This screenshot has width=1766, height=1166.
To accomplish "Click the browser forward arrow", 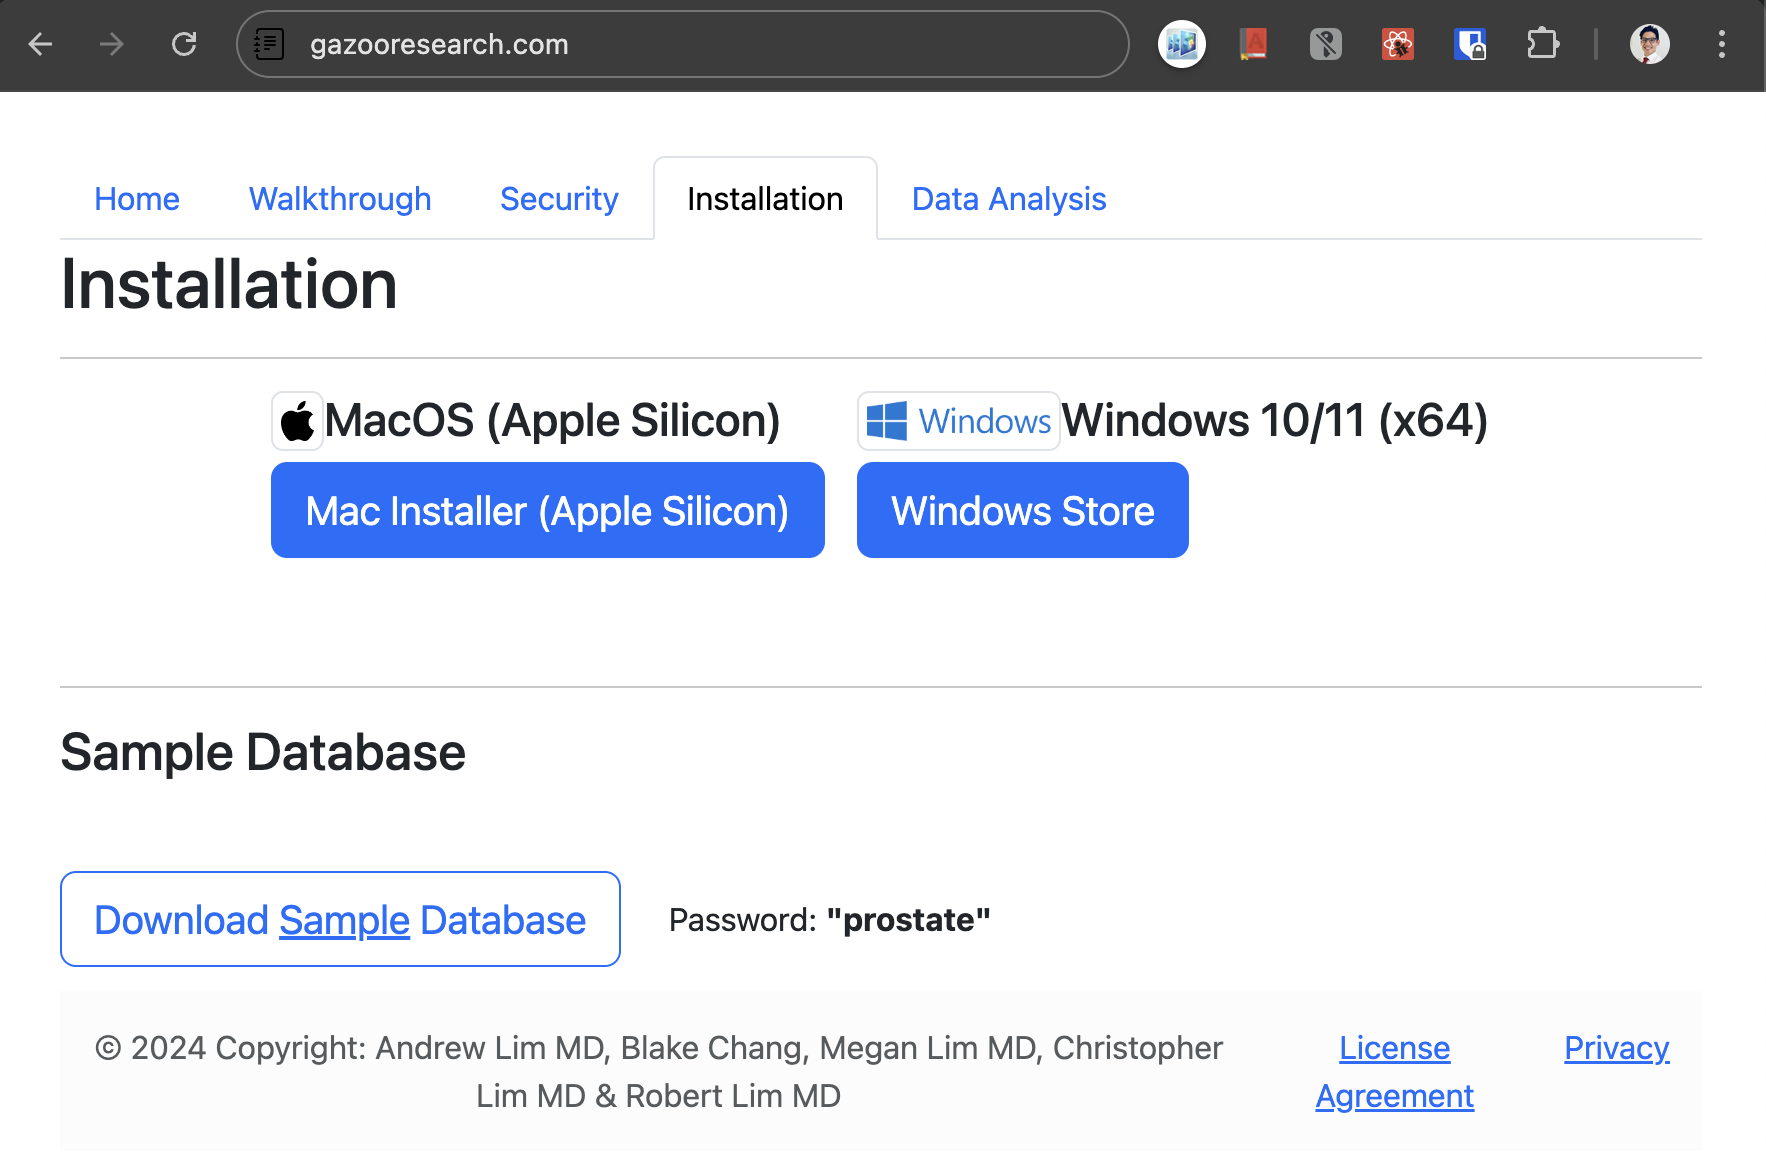I will (x=112, y=44).
